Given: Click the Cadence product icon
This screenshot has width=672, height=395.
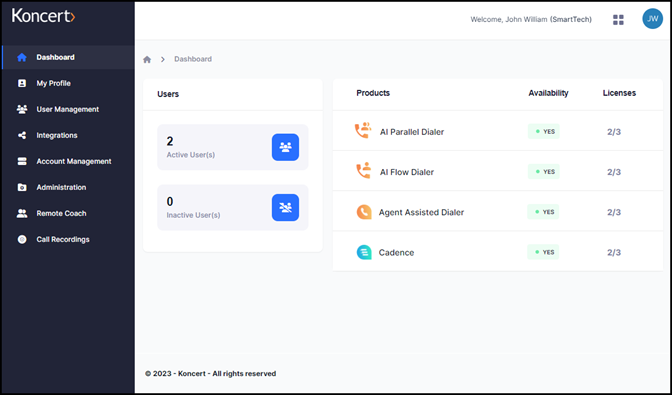Looking at the screenshot, I should 364,252.
